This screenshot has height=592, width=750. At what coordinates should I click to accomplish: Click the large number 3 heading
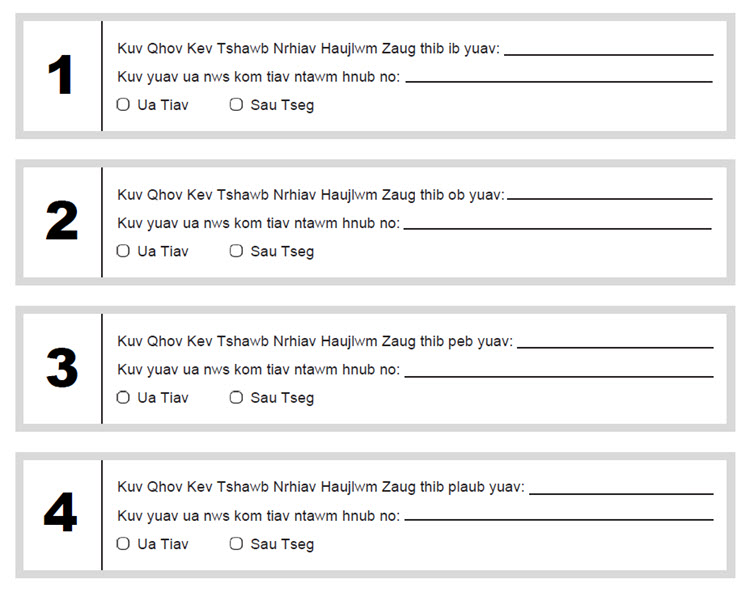coord(61,369)
